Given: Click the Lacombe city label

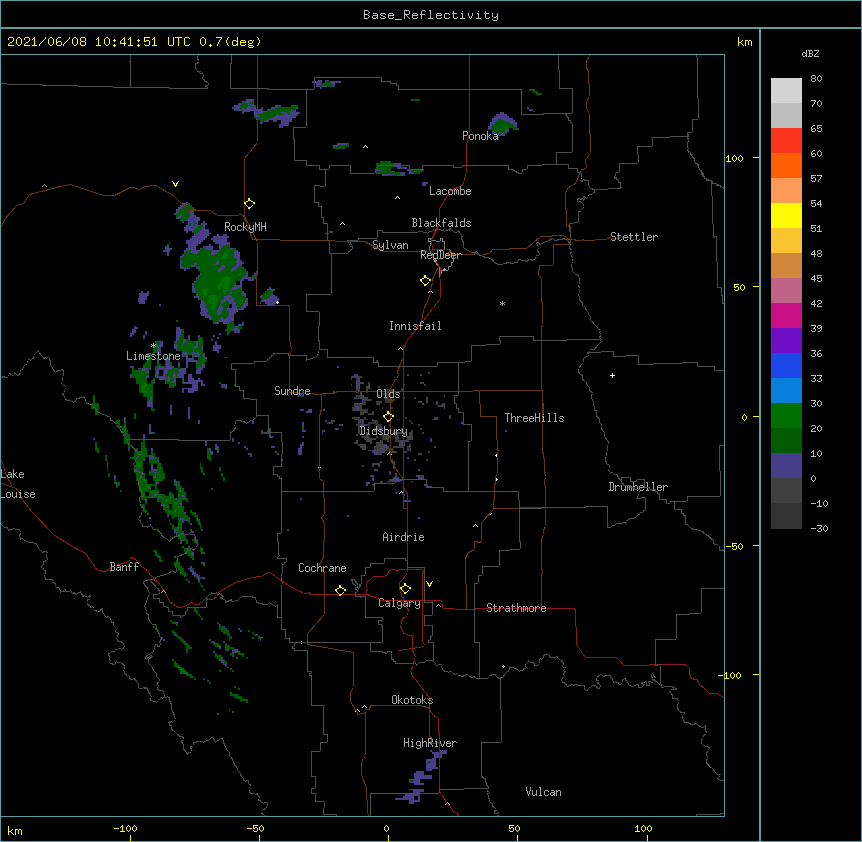Looking at the screenshot, I should point(450,191).
